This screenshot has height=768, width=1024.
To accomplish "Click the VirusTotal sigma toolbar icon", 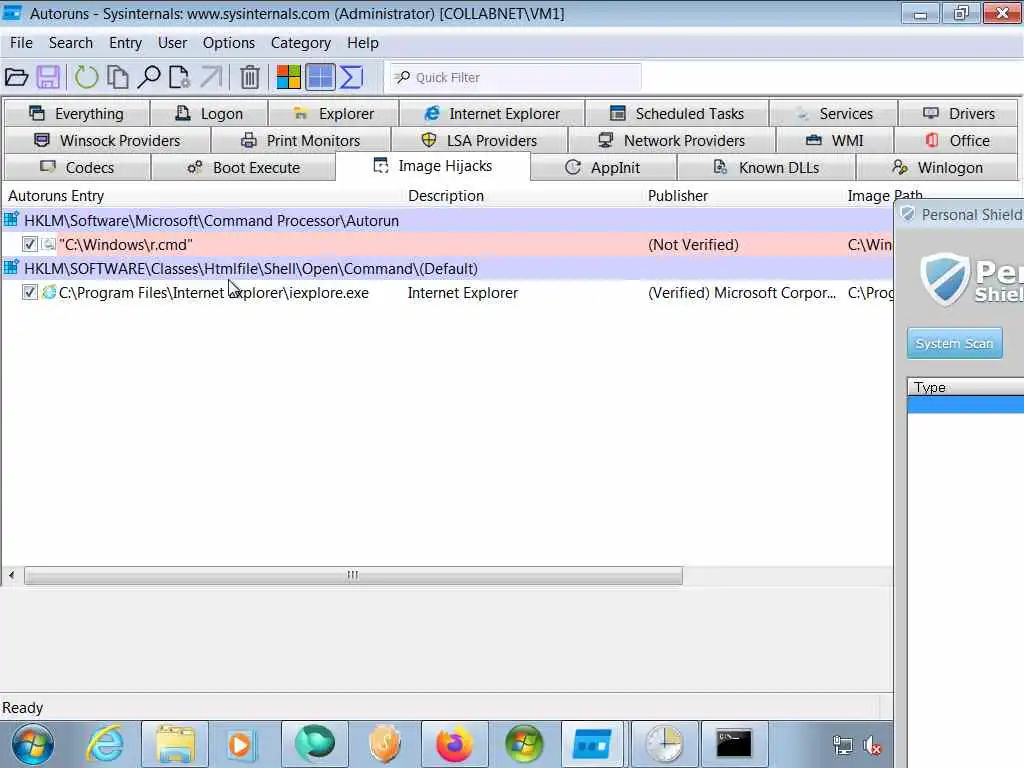I will [351, 77].
